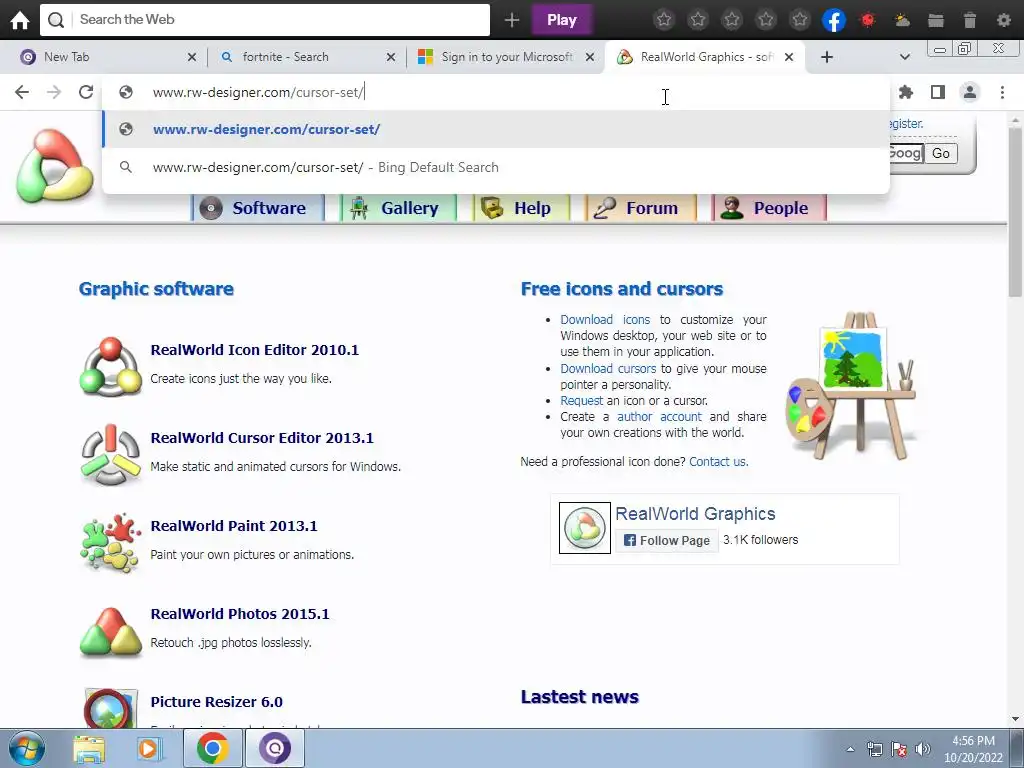Open the browser three-dot menu
Viewport: 1024px width, 768px height.
pyautogui.click(x=1002, y=92)
